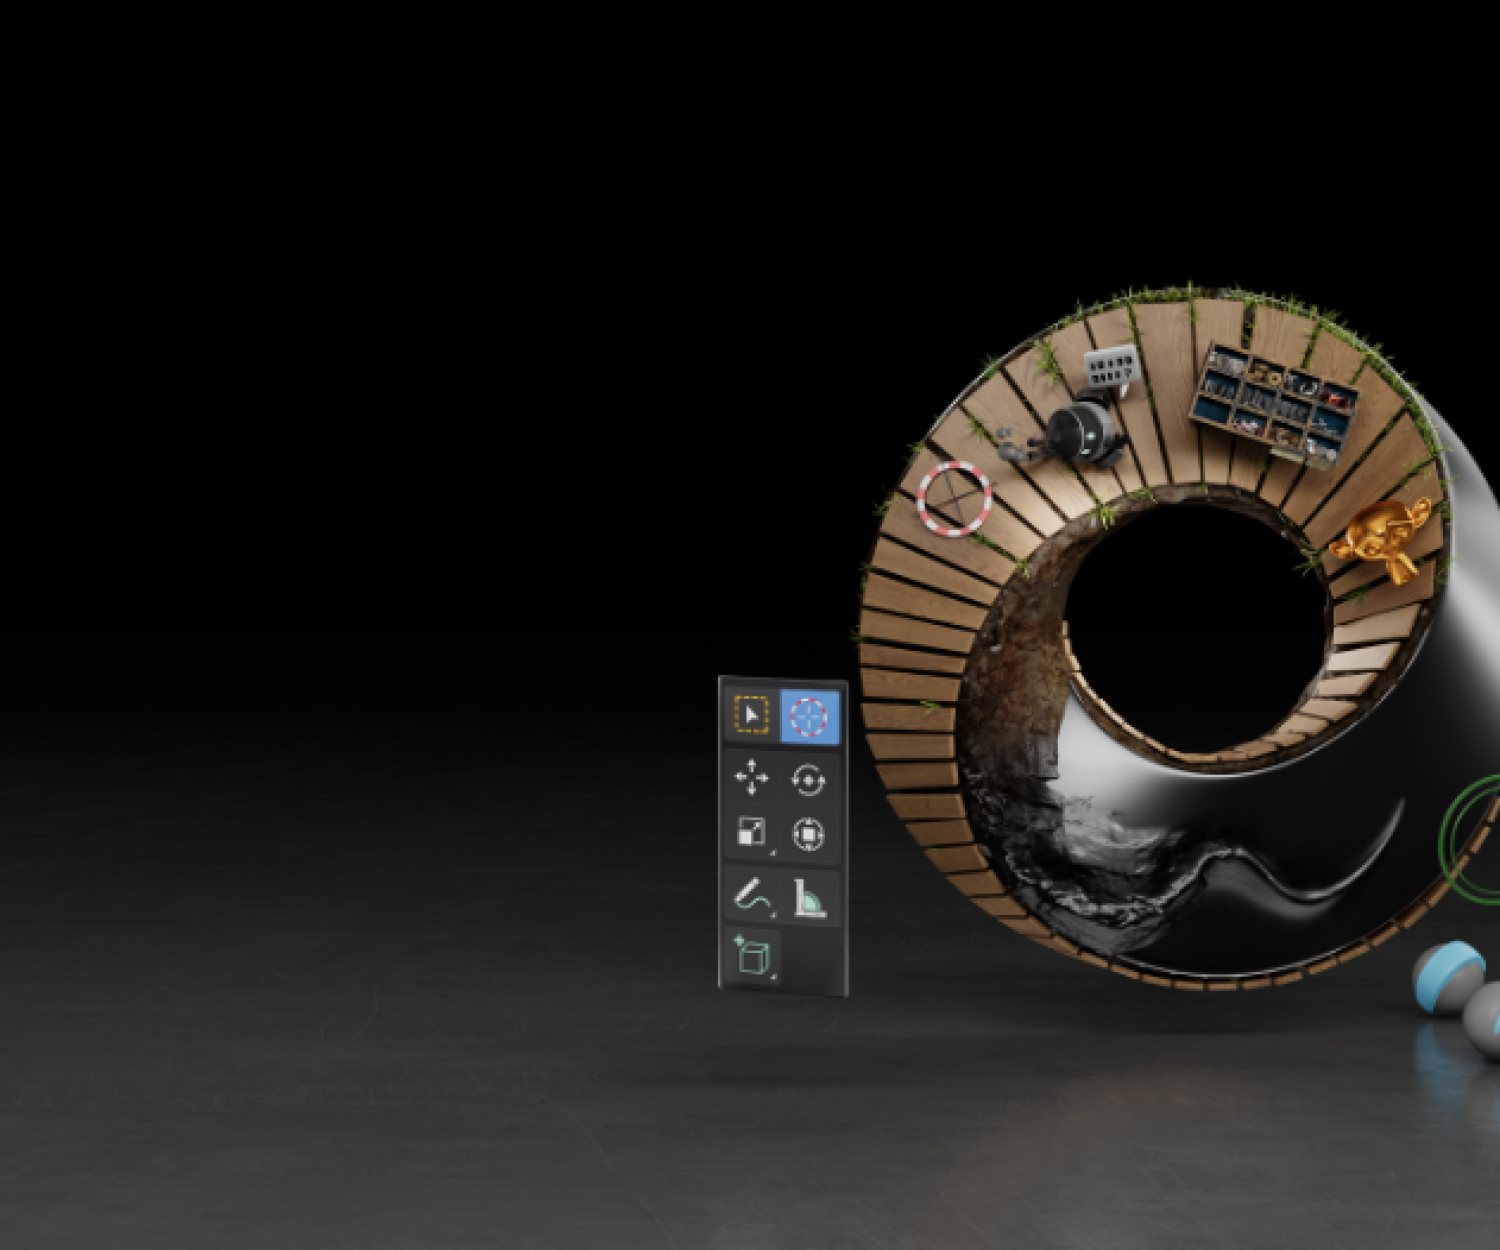The width and height of the screenshot is (1500, 1250).
Task: Click the green concentric circles
Action: pos(1472,840)
